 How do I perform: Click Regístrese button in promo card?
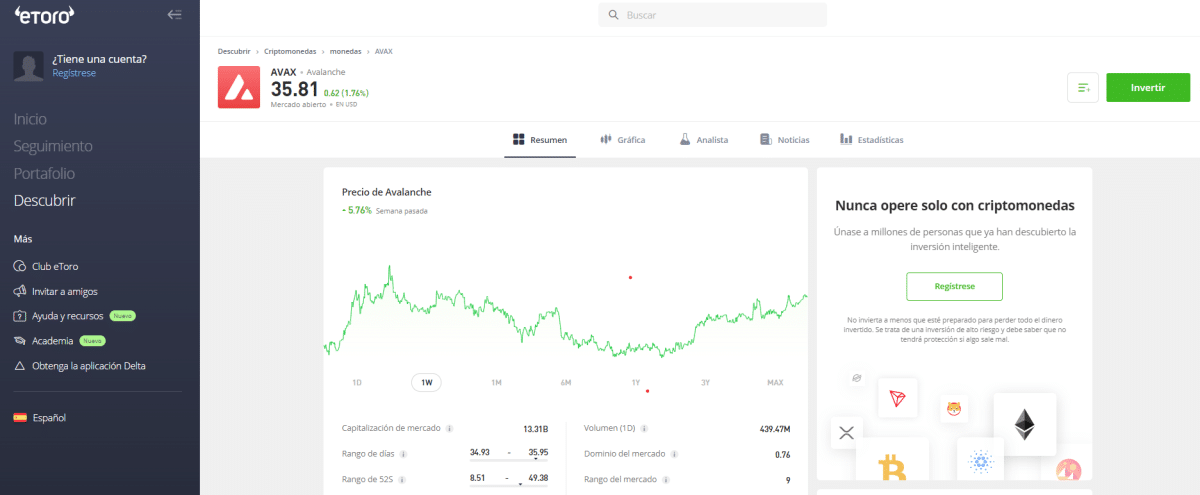tap(954, 286)
